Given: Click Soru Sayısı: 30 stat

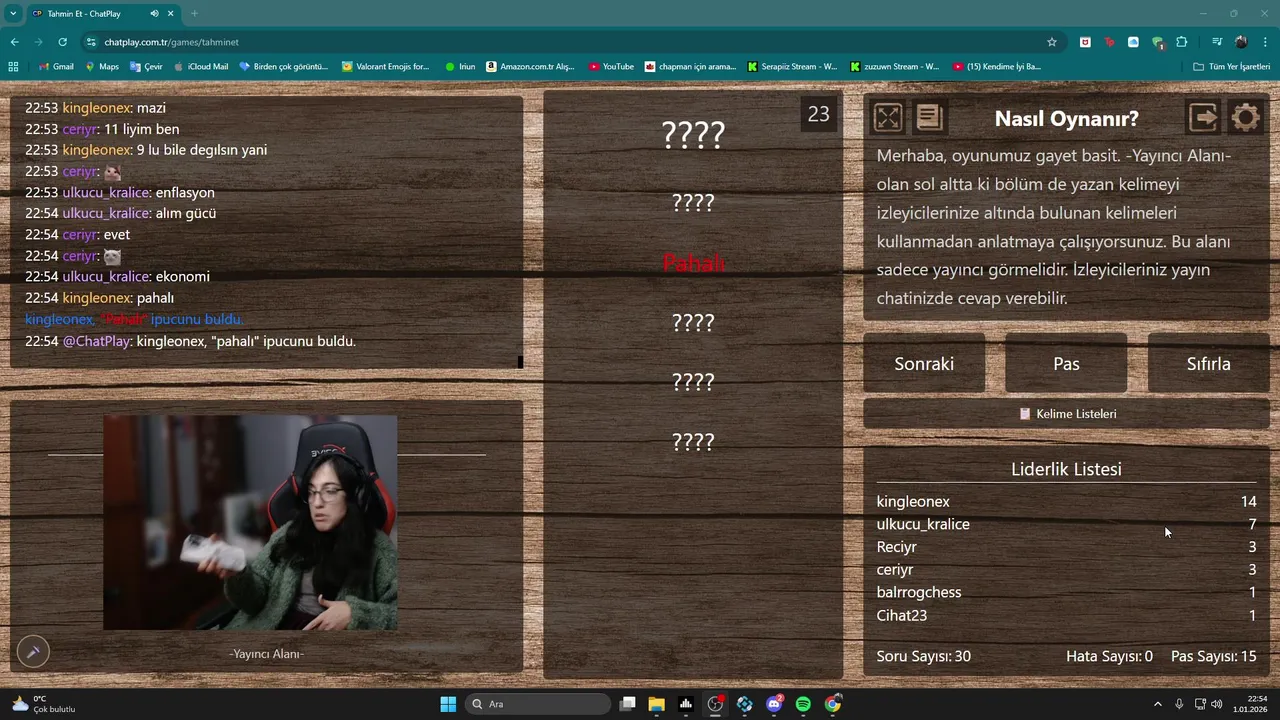Looking at the screenshot, I should (923, 656).
